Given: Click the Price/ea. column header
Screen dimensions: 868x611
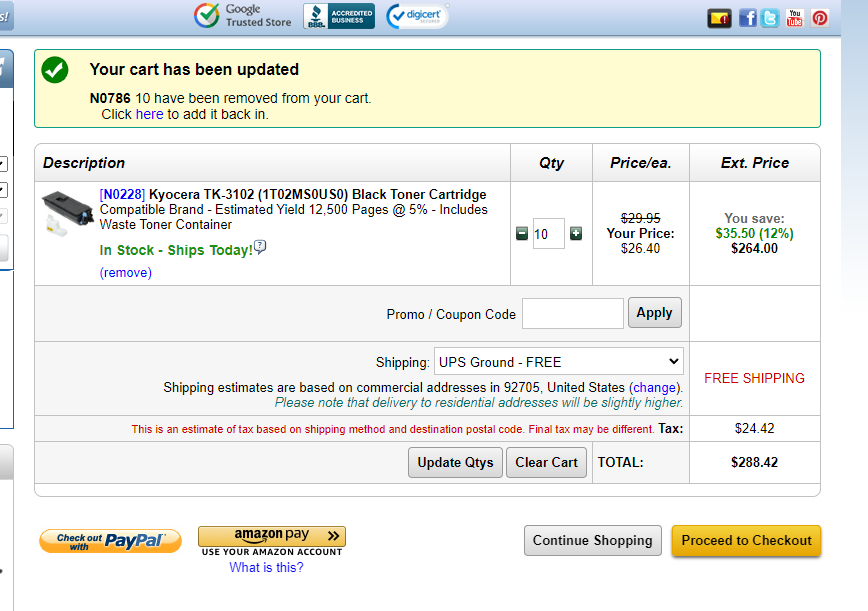Looking at the screenshot, I should (x=640, y=163).
